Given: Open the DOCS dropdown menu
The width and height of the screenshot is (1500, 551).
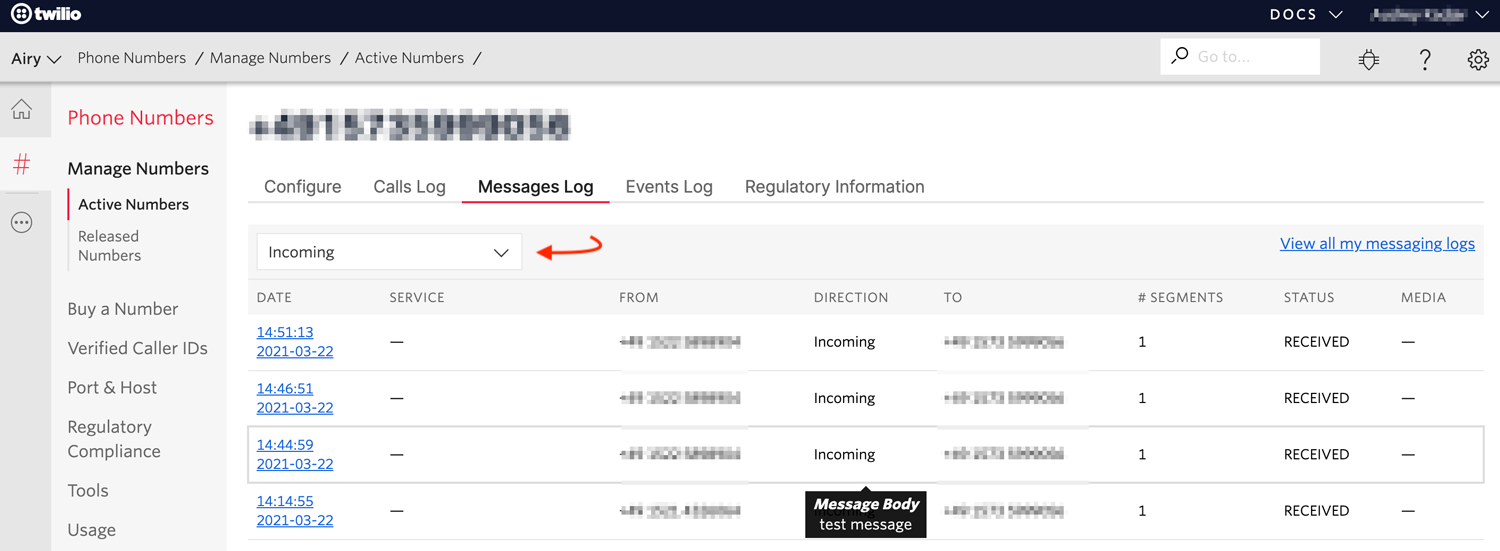Looking at the screenshot, I should (1306, 15).
